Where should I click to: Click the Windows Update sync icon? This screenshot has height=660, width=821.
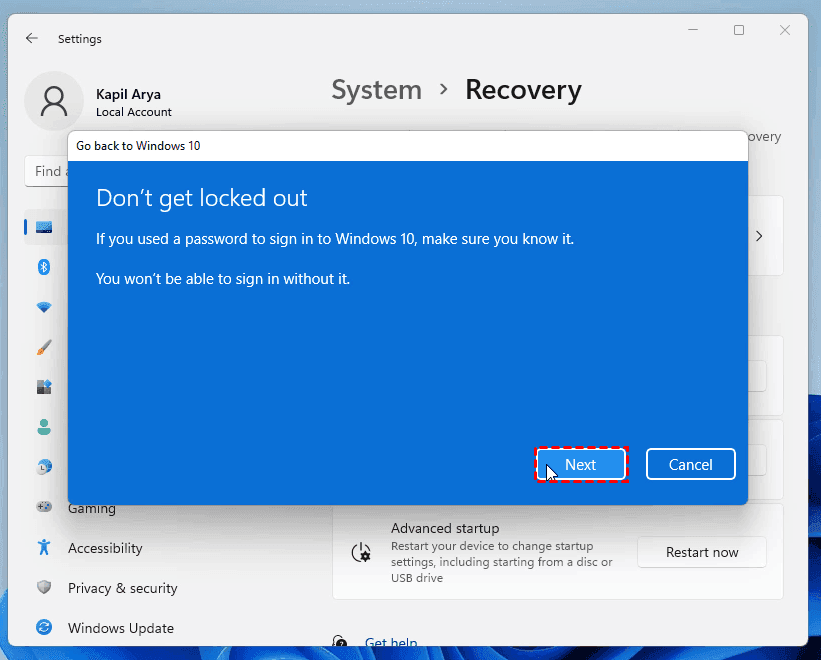click(x=44, y=627)
